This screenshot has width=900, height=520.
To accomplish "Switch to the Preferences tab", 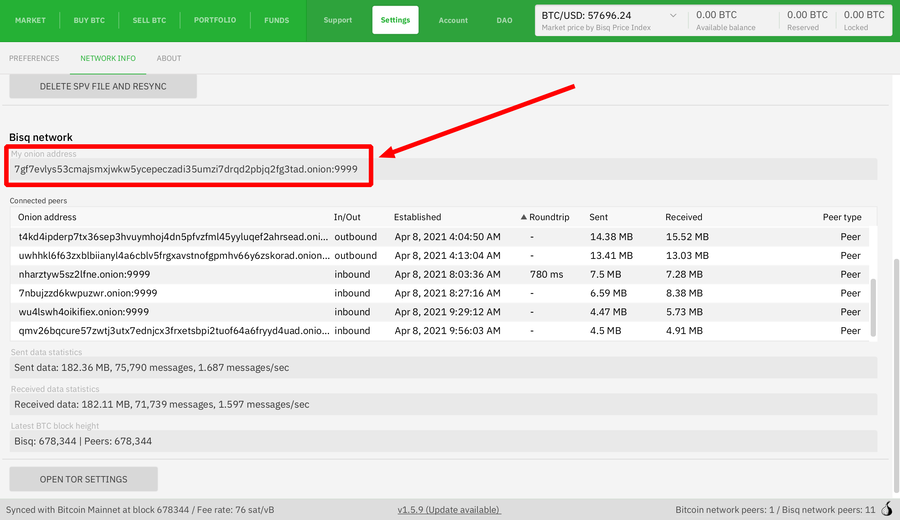I will [34, 58].
